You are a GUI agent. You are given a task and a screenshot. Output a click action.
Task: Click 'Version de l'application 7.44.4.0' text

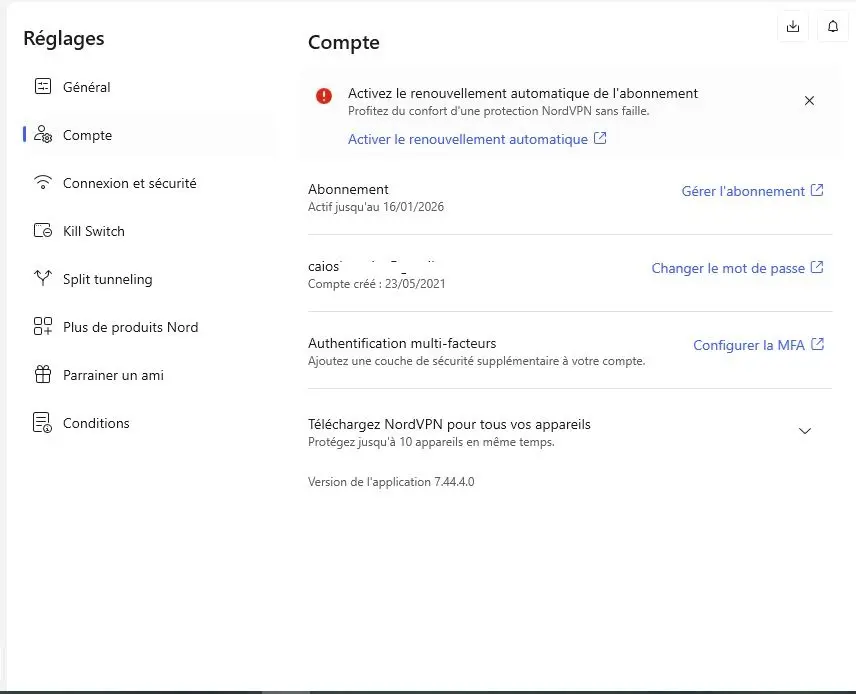pos(391,482)
